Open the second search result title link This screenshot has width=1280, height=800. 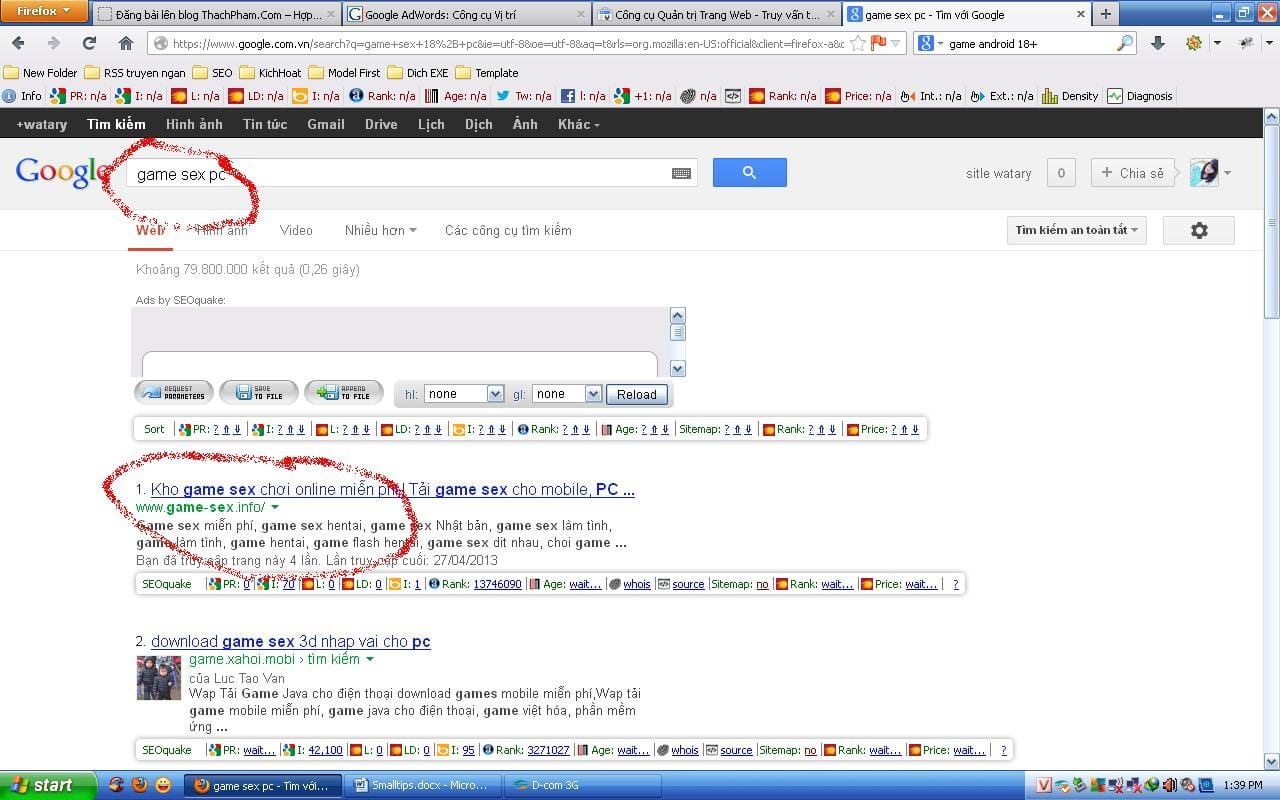pyautogui.click(x=291, y=641)
